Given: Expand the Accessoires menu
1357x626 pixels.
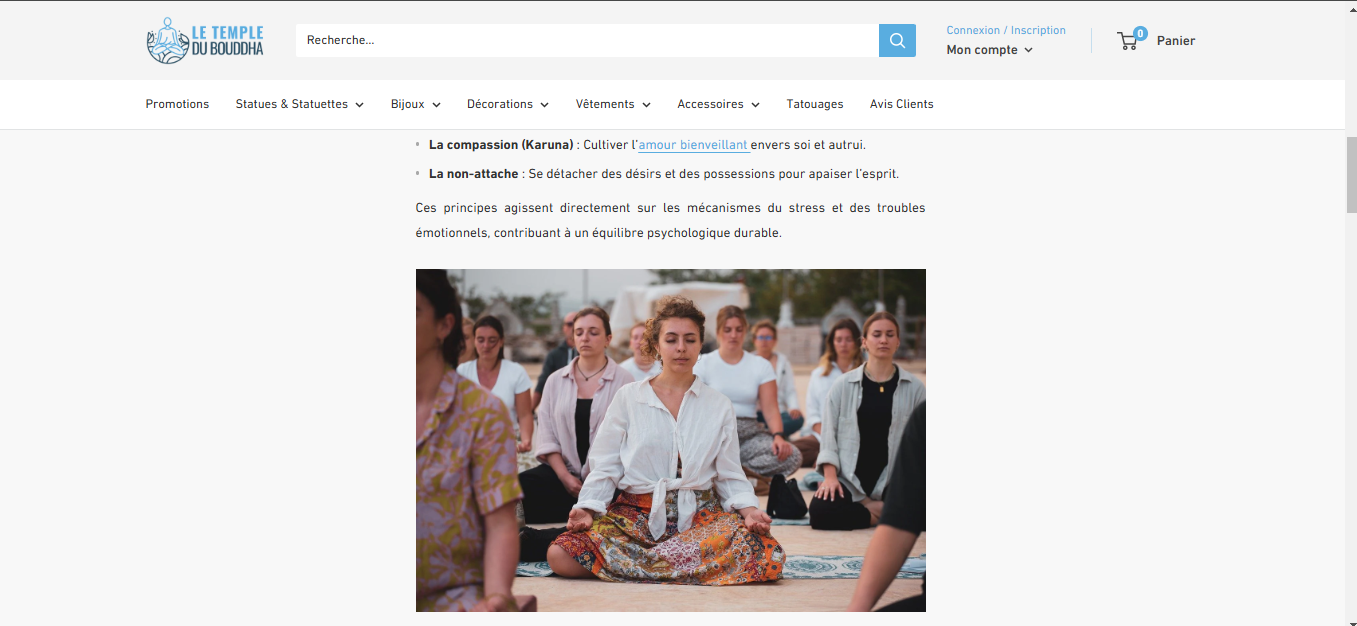Looking at the screenshot, I should tap(718, 104).
